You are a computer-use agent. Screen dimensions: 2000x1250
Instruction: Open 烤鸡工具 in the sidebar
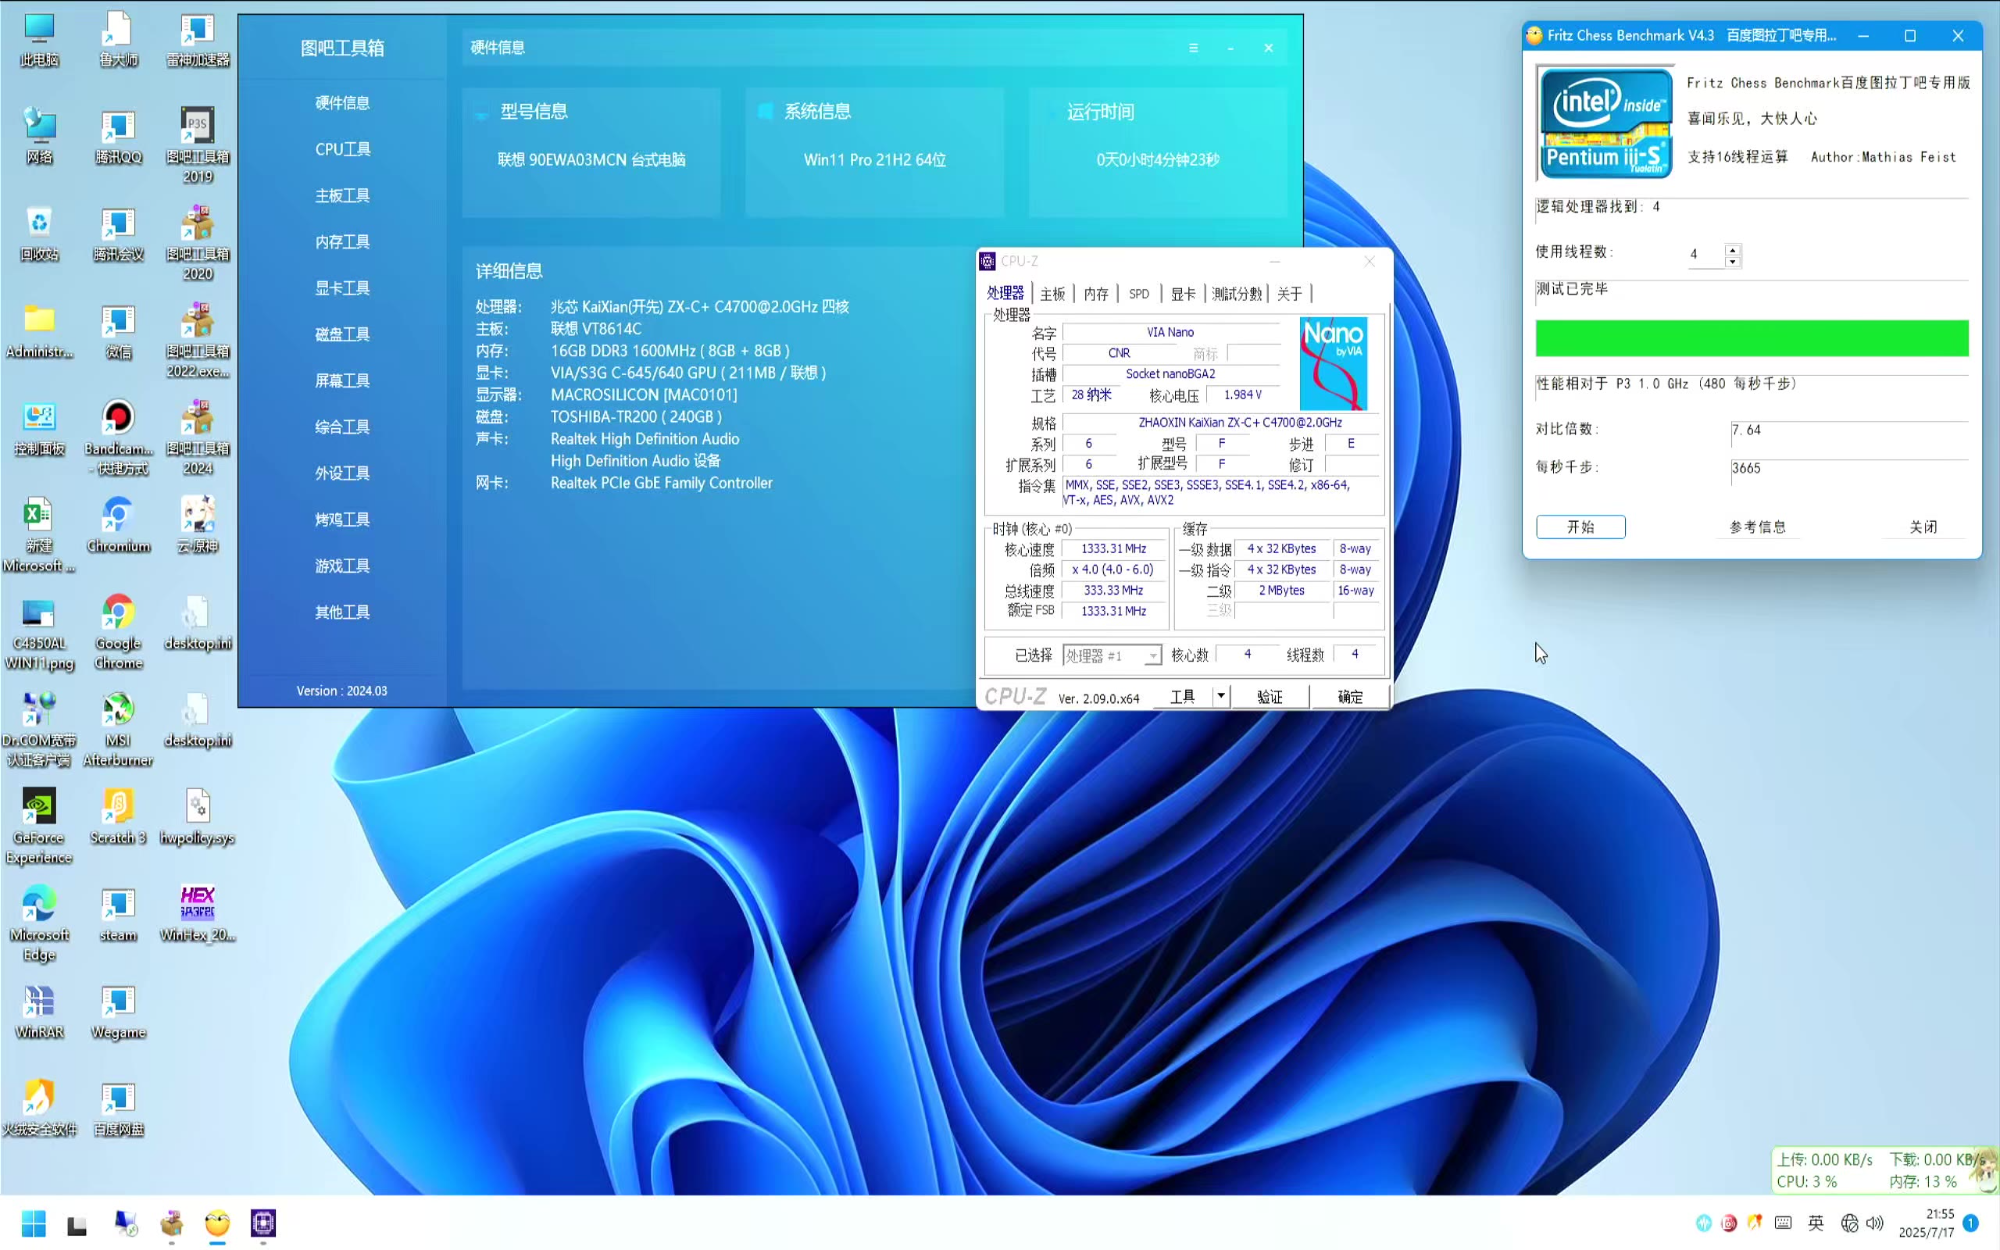click(342, 519)
